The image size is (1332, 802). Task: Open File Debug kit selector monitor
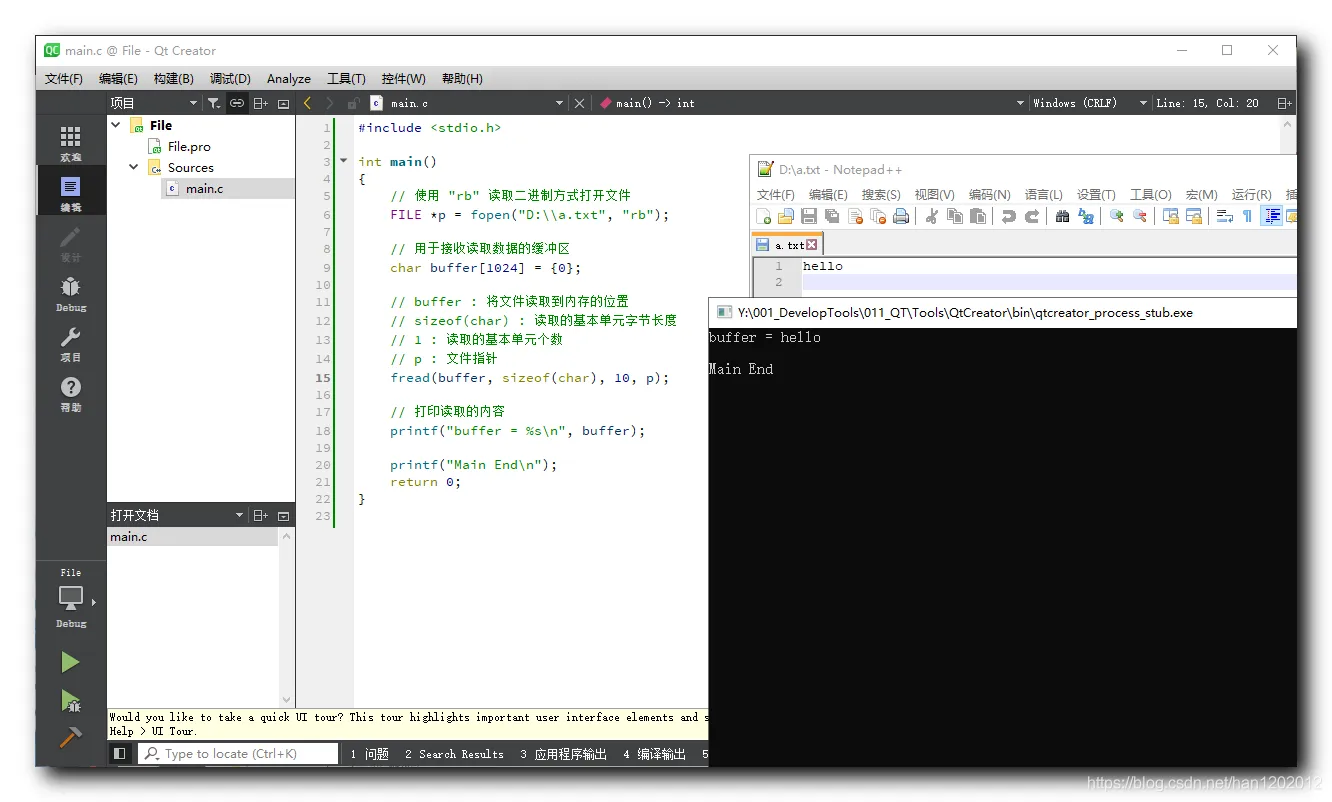tap(72, 598)
